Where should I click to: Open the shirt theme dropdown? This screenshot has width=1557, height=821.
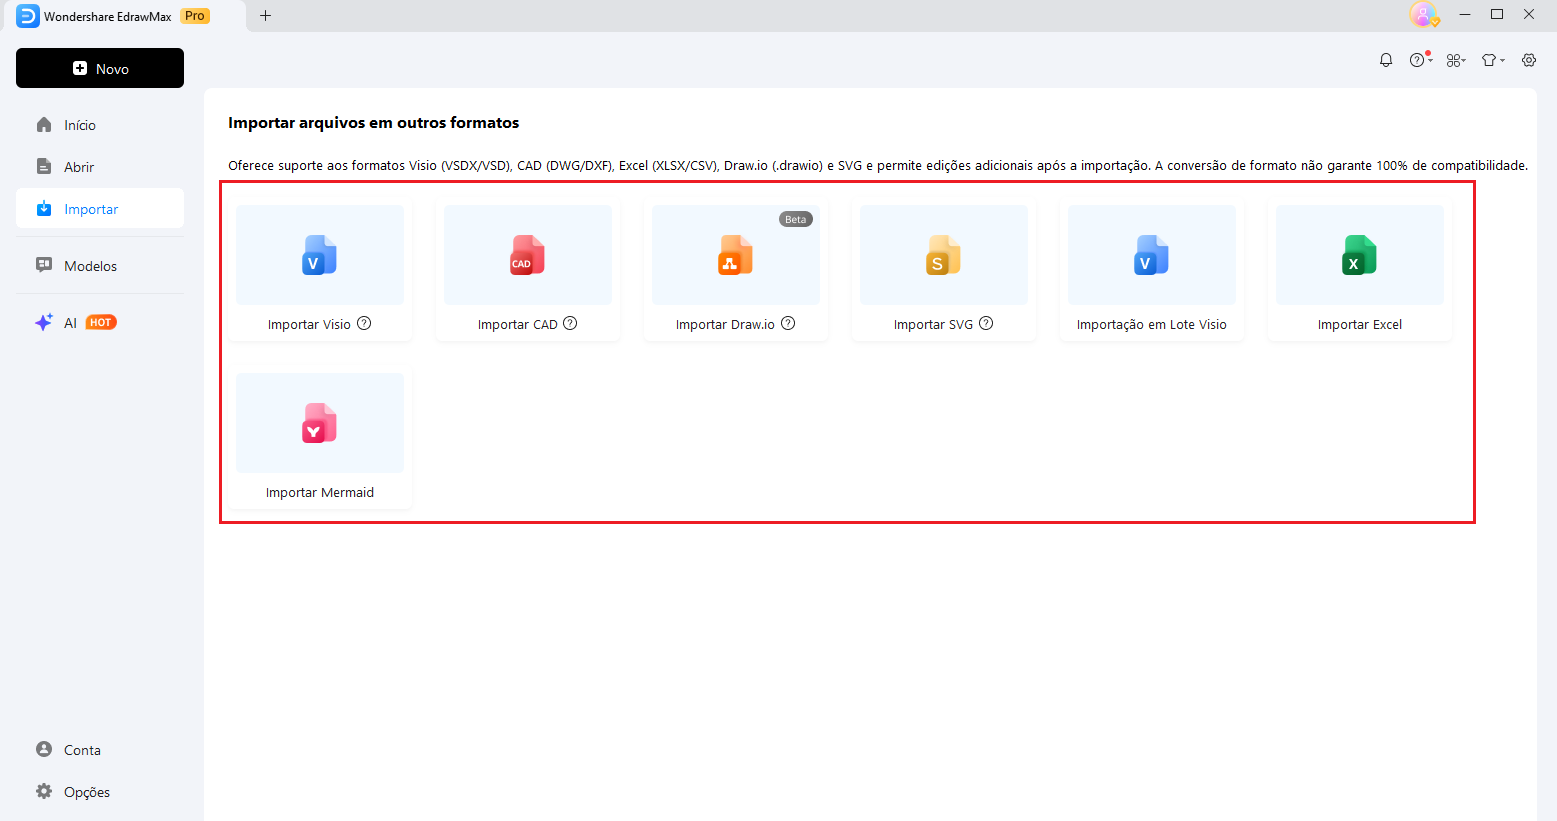point(1492,60)
